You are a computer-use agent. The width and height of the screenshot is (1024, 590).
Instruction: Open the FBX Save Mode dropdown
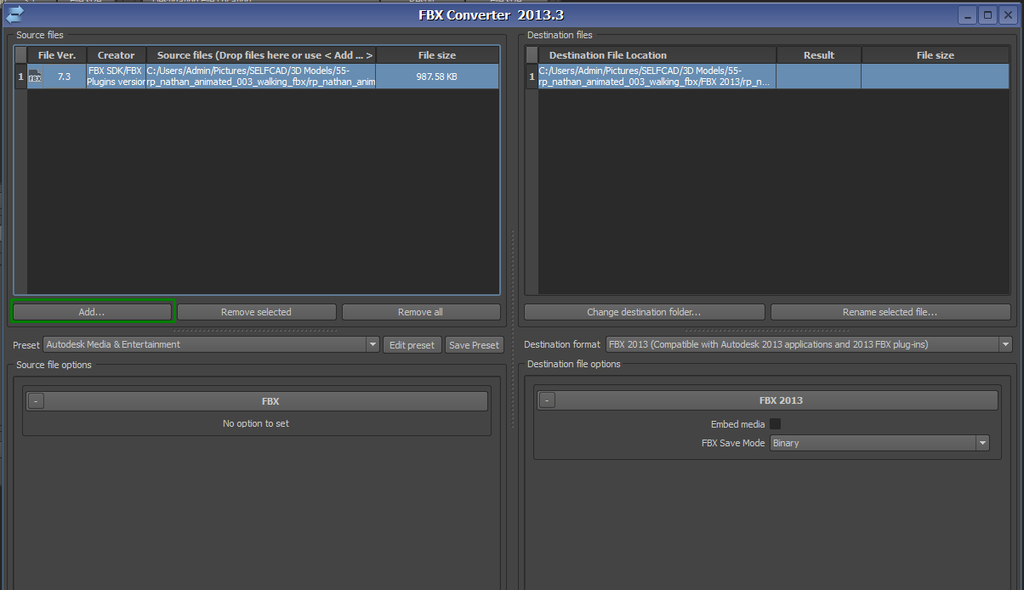984,442
